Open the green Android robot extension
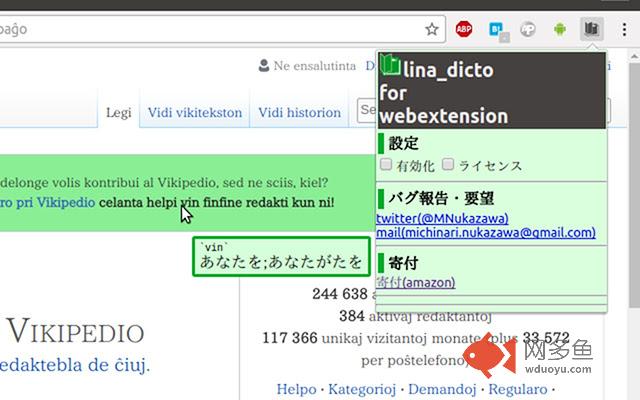 (x=560, y=29)
